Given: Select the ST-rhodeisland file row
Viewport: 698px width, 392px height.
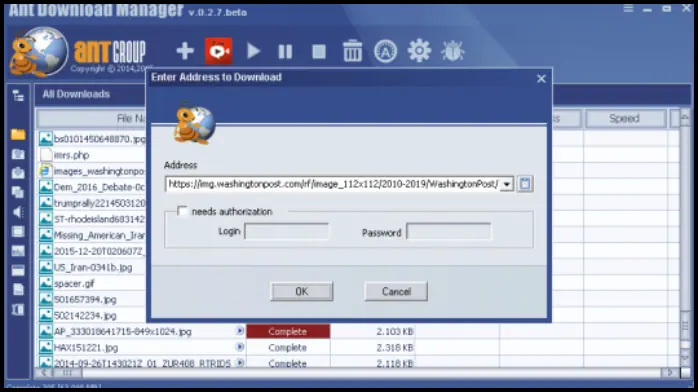Looking at the screenshot, I should tap(92, 219).
